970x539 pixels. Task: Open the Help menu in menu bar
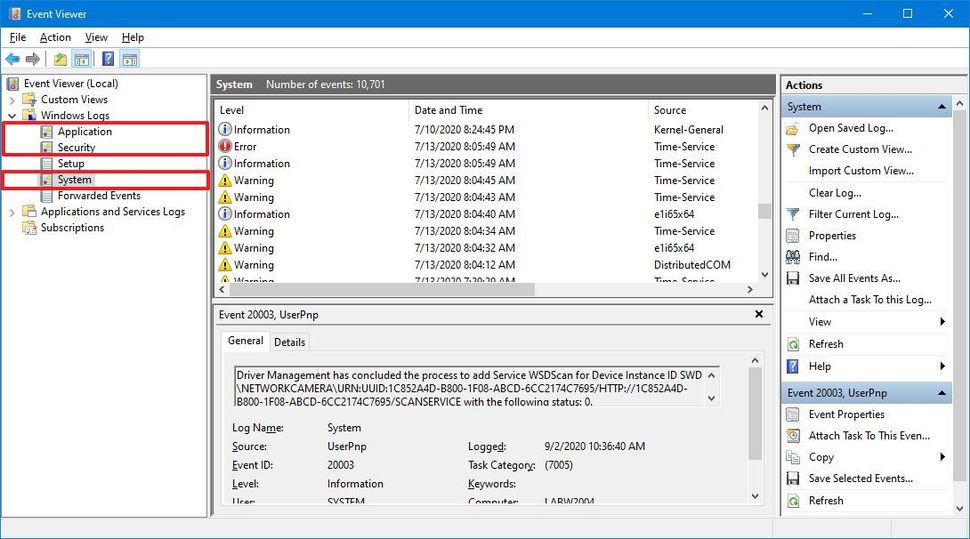[x=132, y=38]
